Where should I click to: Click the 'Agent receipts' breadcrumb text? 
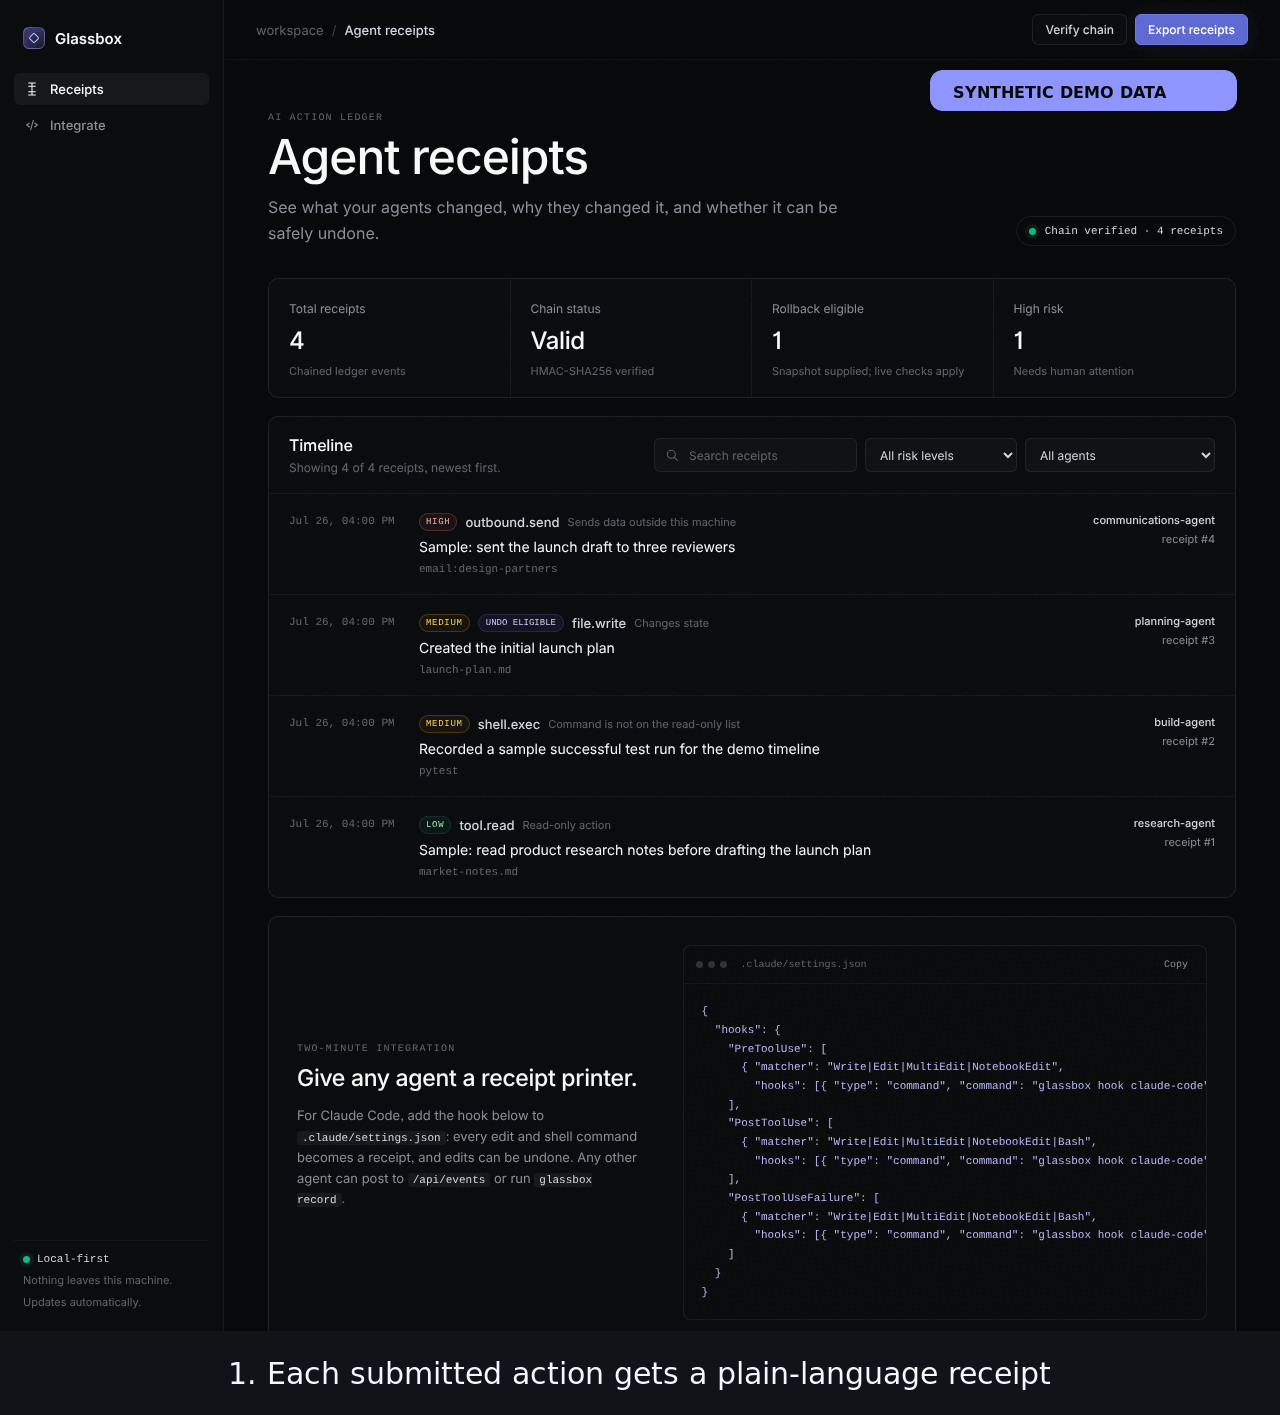390,30
